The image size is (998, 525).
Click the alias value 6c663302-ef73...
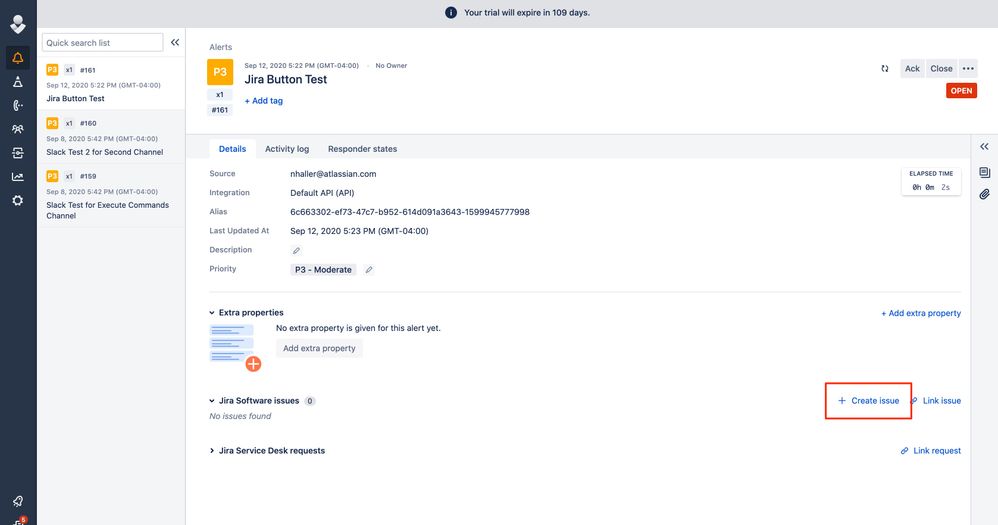pos(410,212)
